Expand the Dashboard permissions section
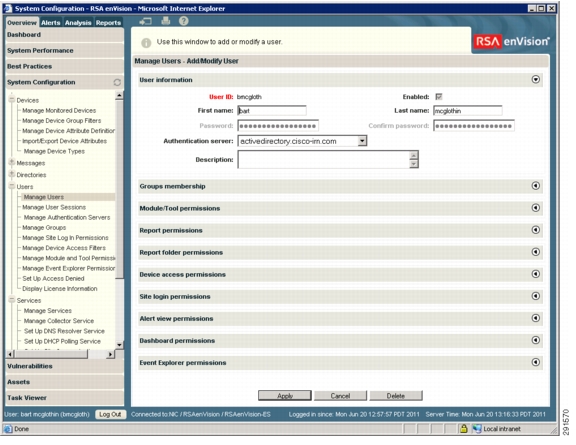Viewport: 576px width, 445px height. point(536,340)
